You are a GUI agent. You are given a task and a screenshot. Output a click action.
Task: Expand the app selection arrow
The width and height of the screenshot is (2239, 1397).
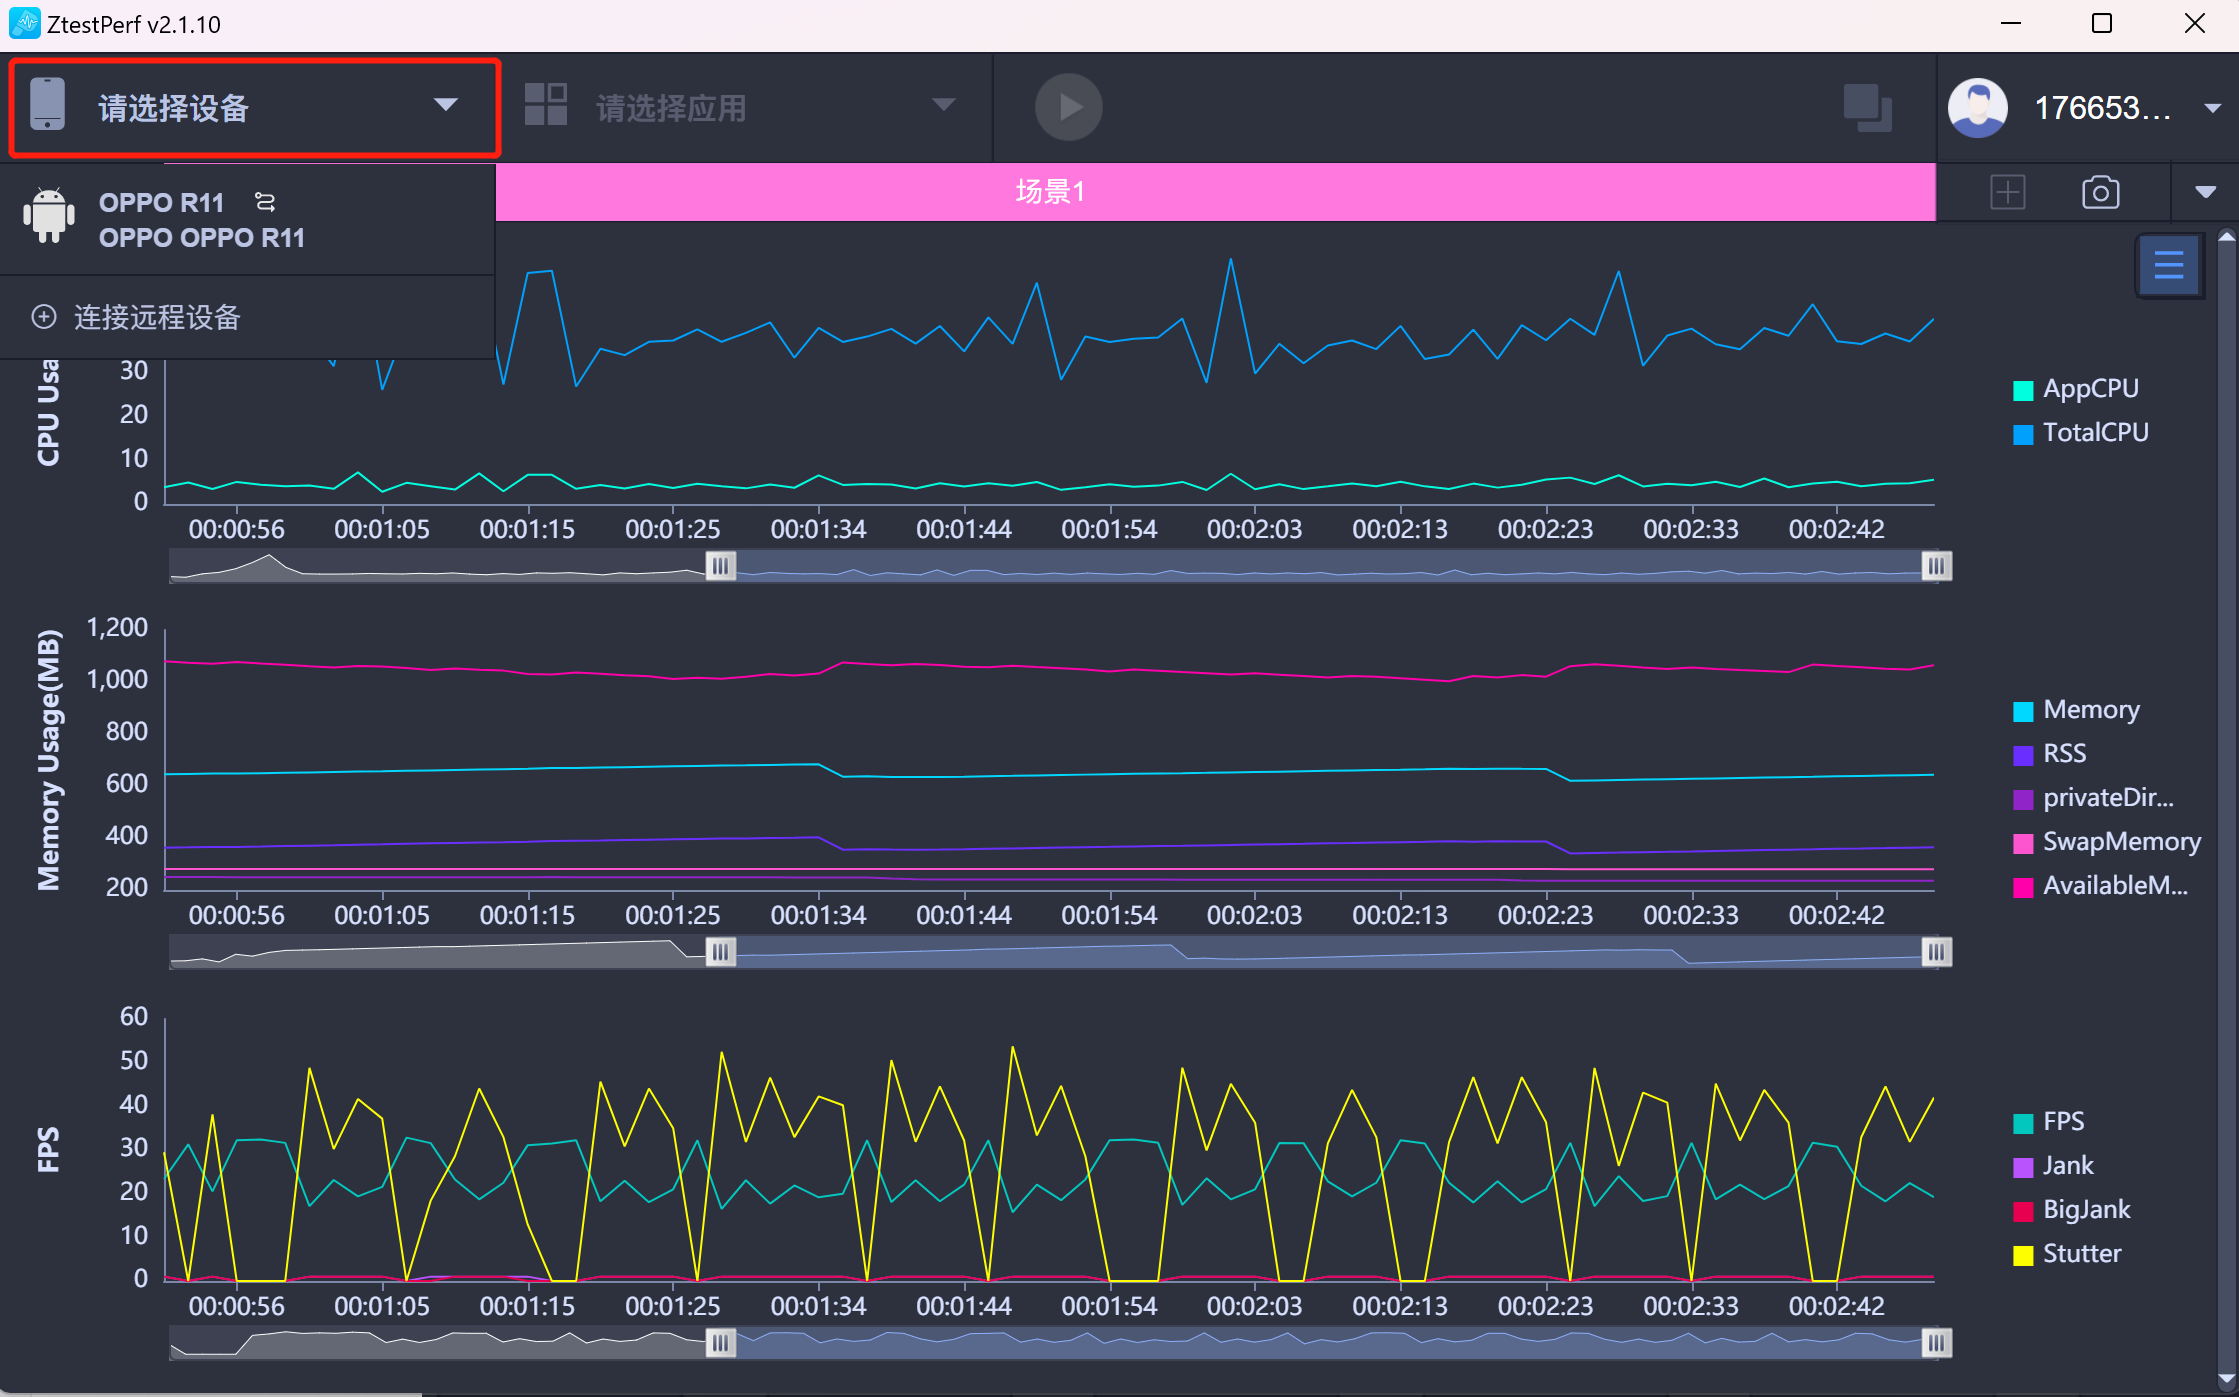[x=943, y=105]
